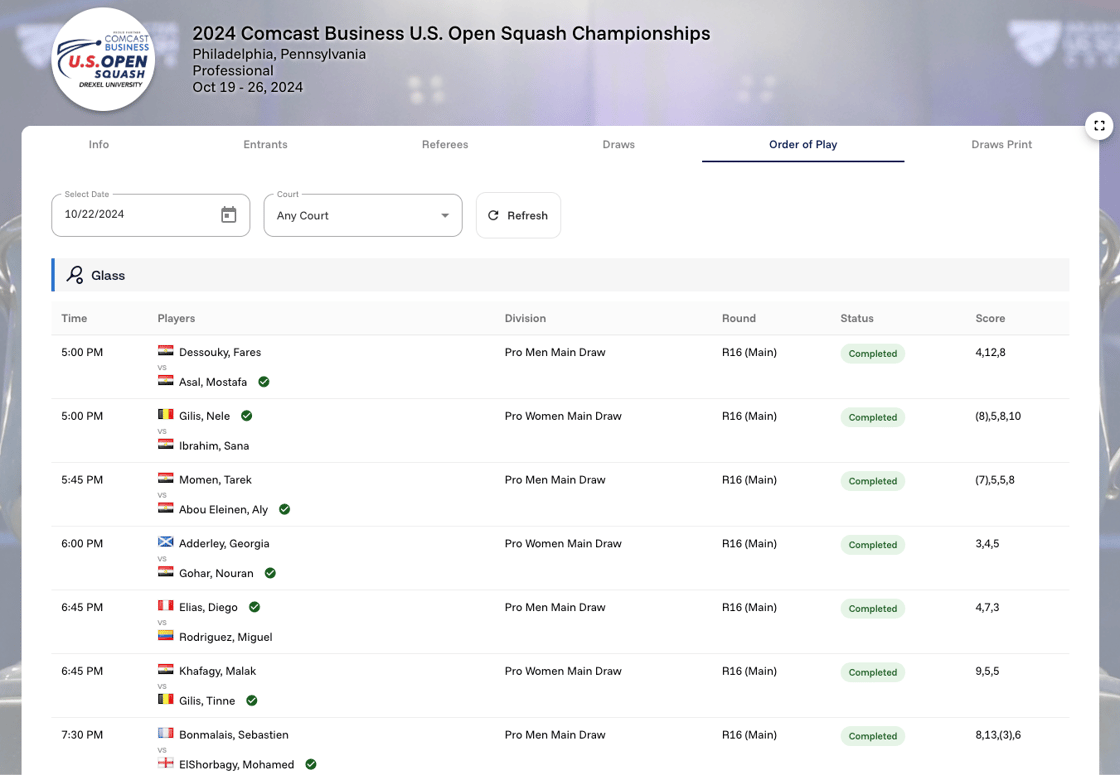The width and height of the screenshot is (1120, 775).
Task: Switch to the Info tab
Action: click(99, 144)
